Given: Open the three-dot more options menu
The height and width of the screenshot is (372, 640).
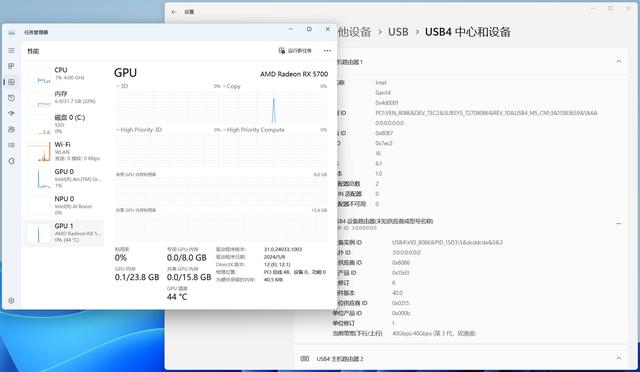Looking at the screenshot, I should [x=327, y=51].
